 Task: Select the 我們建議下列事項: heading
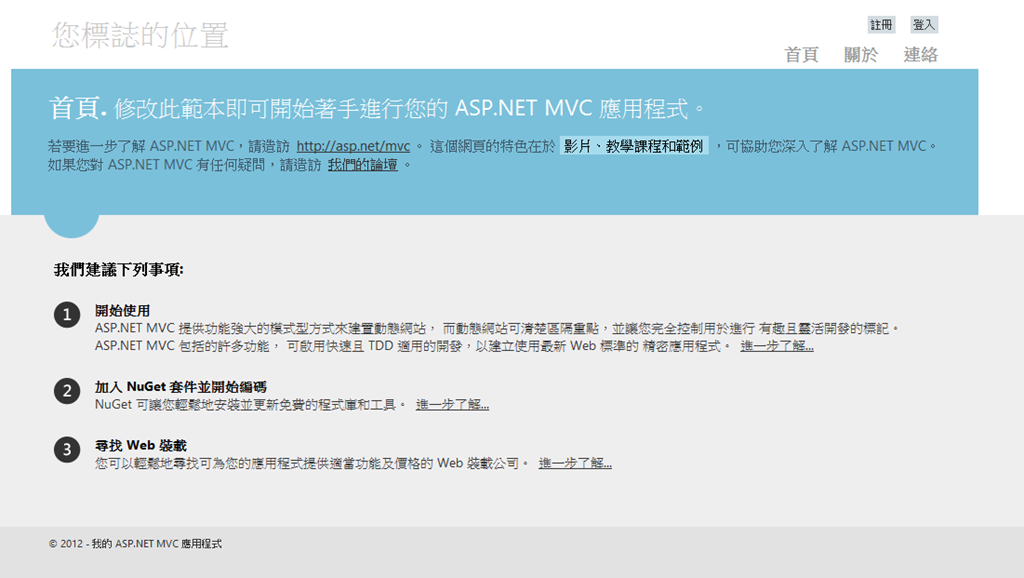pyautogui.click(x=119, y=270)
